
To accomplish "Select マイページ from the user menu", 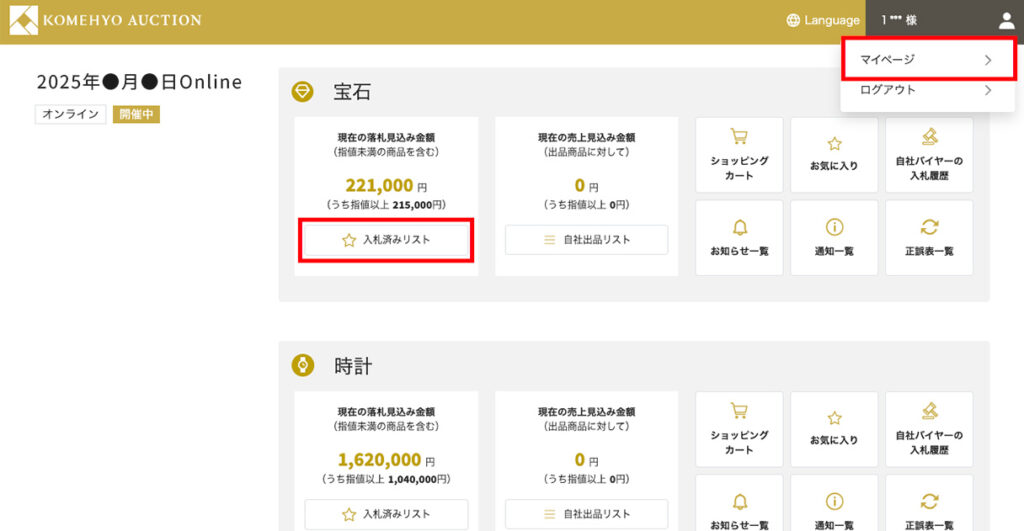I will click(927, 60).
